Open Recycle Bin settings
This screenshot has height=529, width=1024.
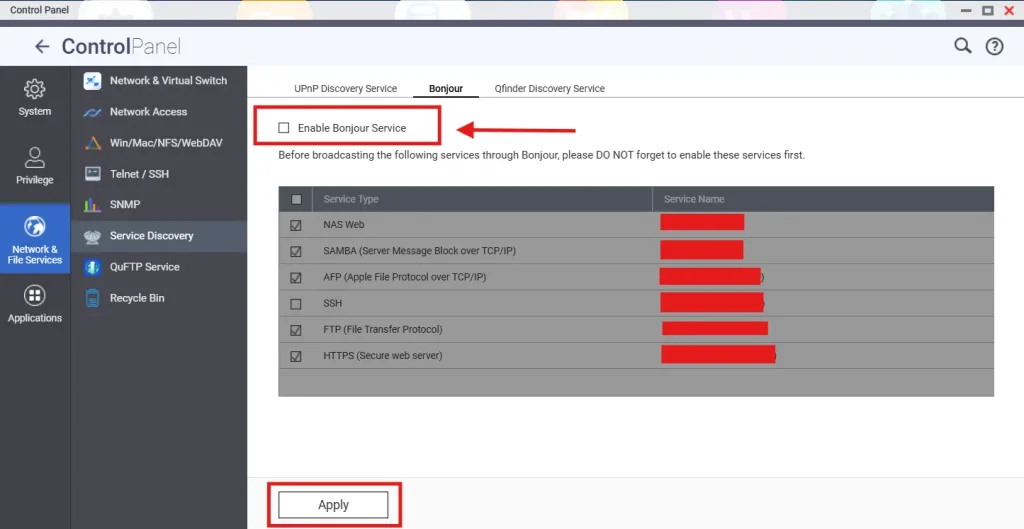click(x=159, y=298)
